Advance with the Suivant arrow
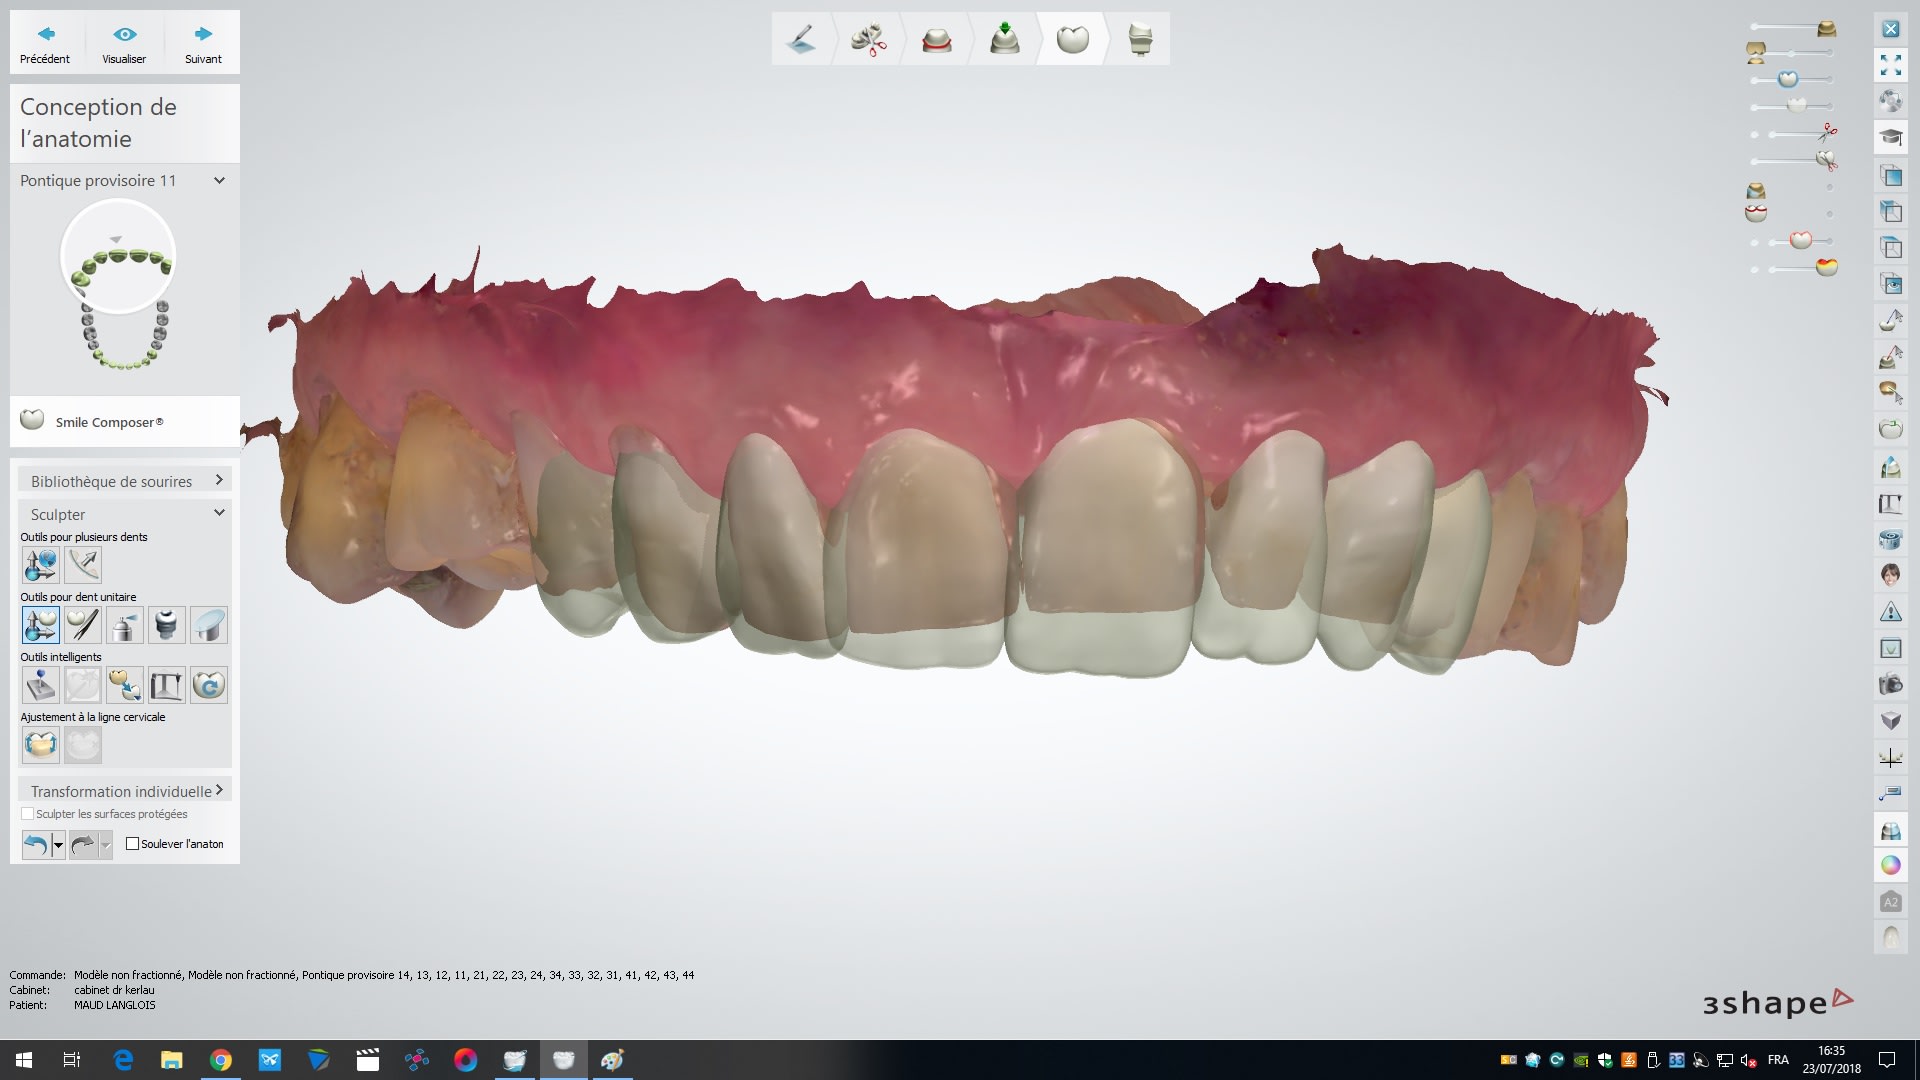 (x=203, y=44)
